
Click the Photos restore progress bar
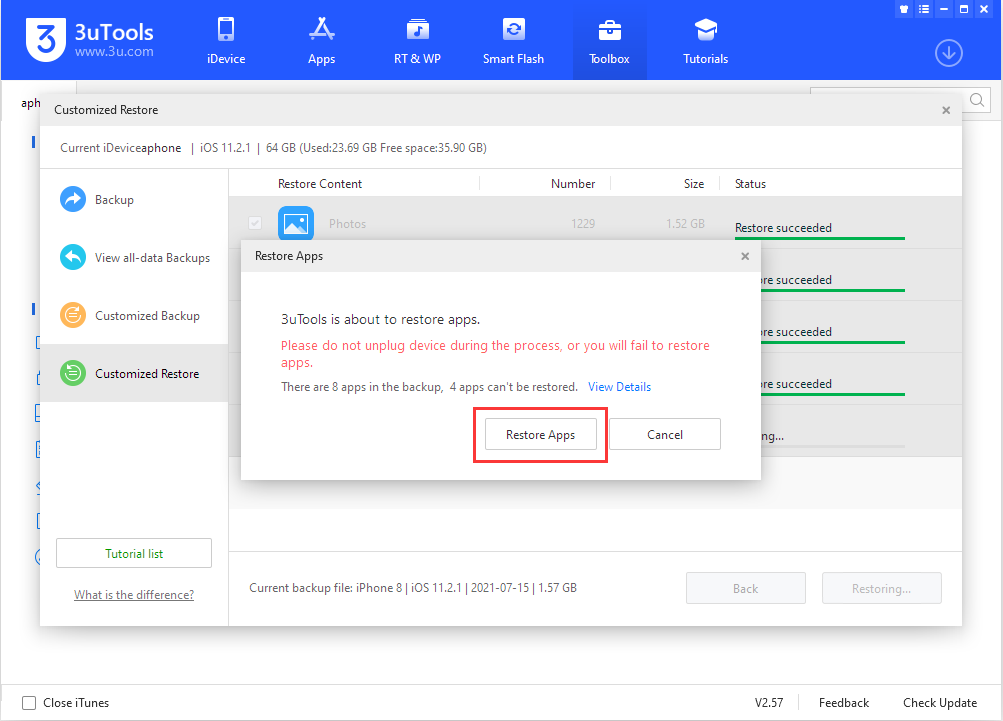tap(819, 239)
